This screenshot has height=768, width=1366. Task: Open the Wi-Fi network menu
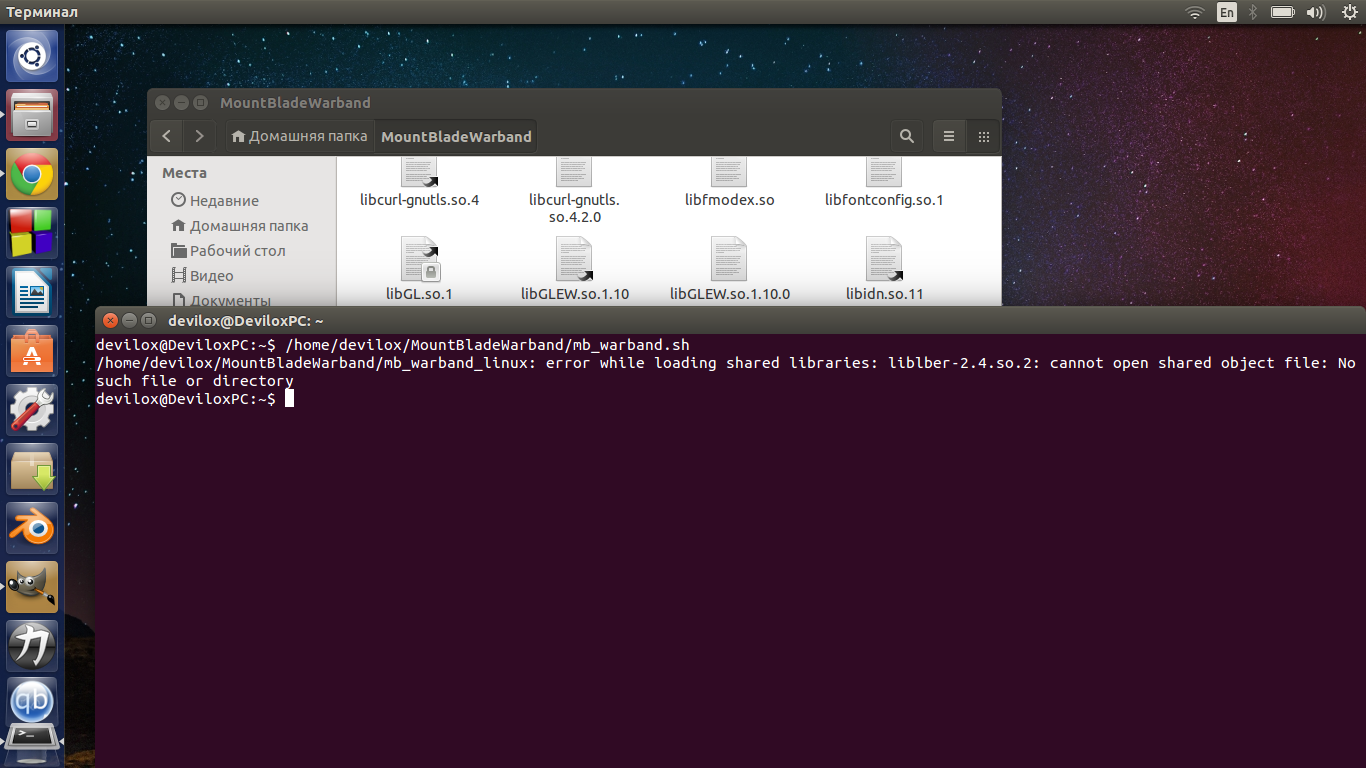pos(1194,12)
